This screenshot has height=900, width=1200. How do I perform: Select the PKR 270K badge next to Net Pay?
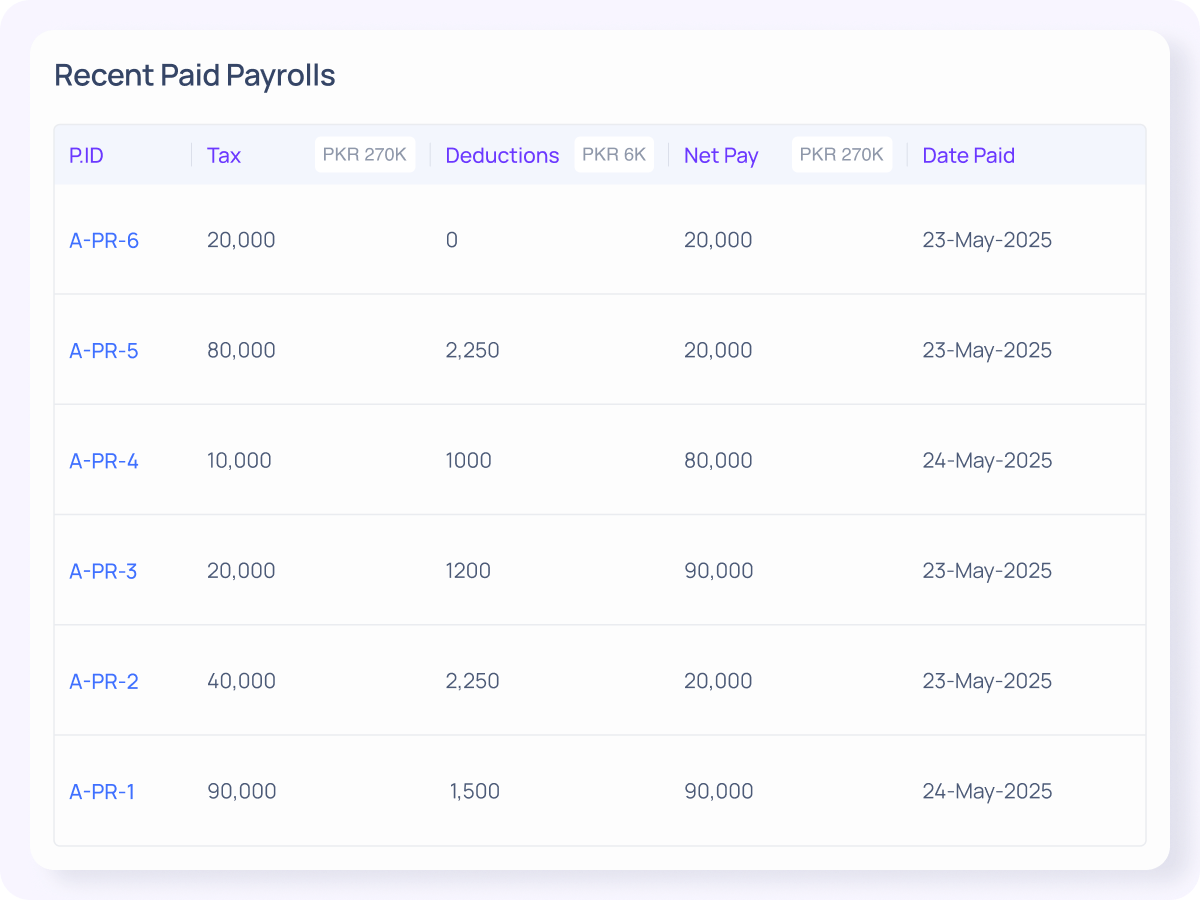[842, 154]
